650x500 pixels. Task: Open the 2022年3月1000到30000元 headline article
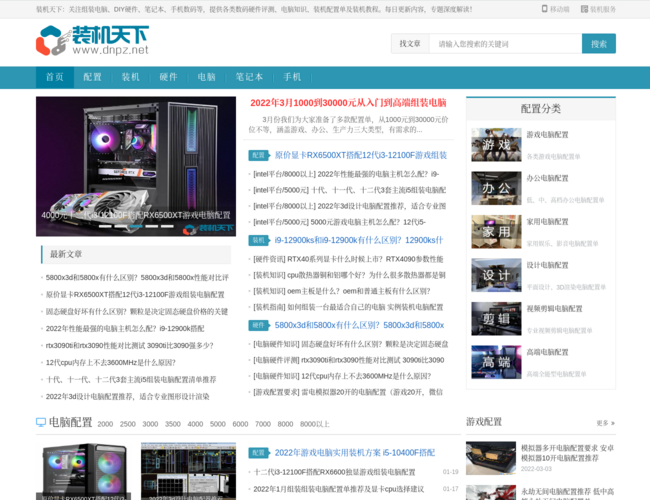point(348,103)
